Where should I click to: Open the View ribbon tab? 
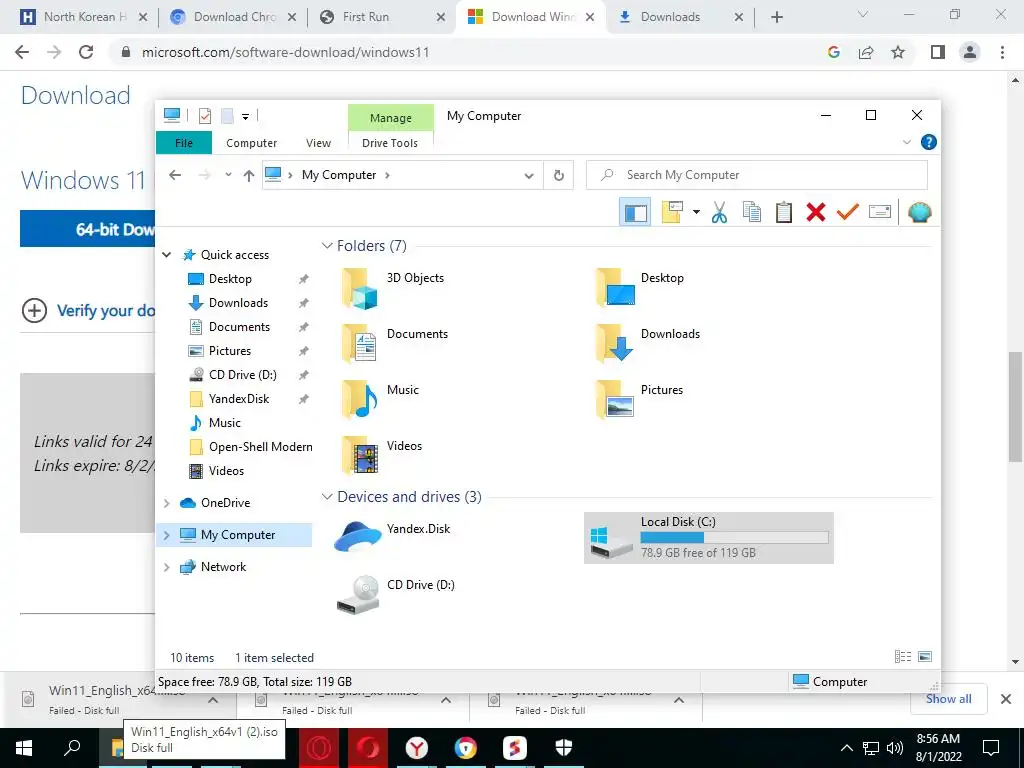(318, 143)
